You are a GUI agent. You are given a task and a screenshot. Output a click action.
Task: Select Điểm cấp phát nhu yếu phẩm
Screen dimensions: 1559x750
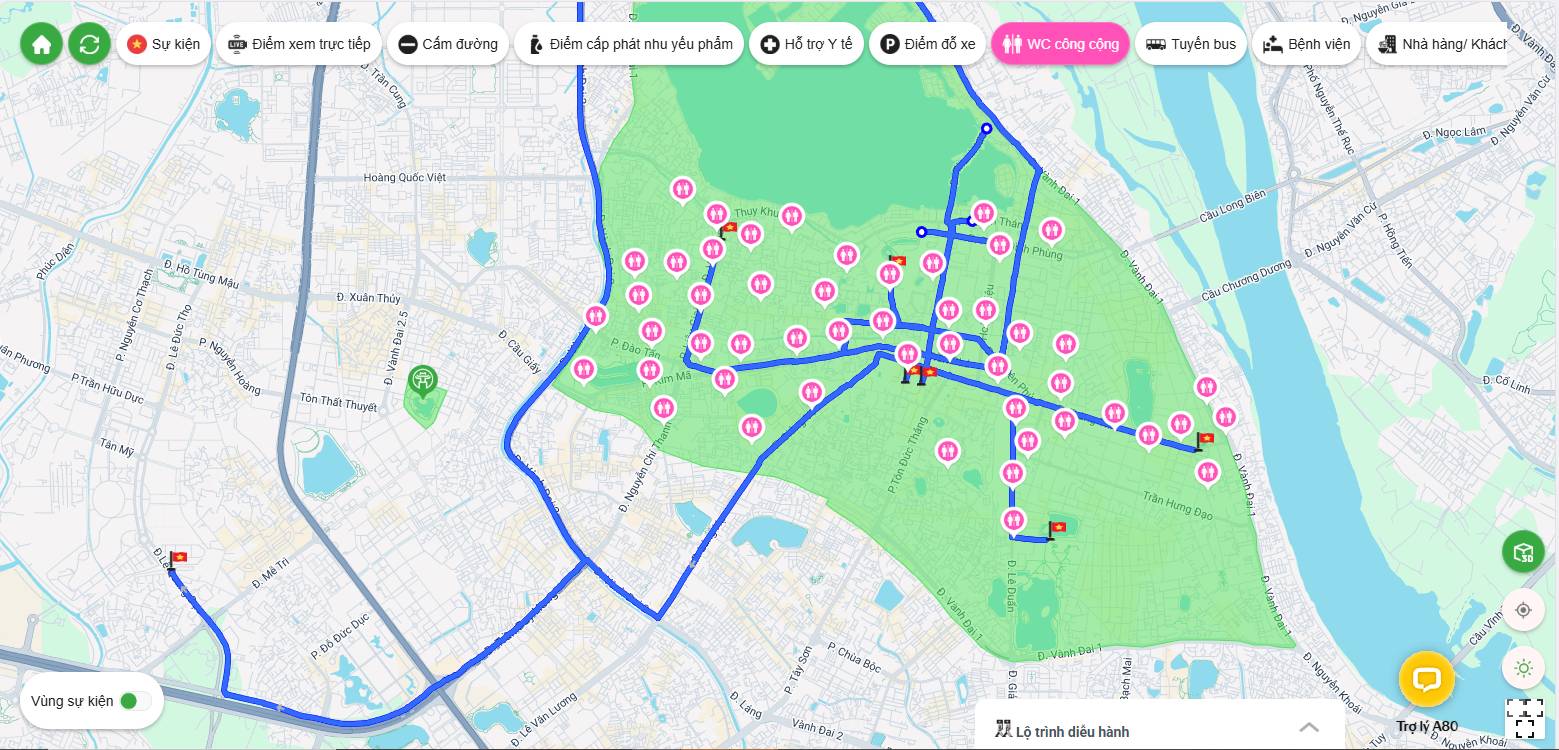629,44
